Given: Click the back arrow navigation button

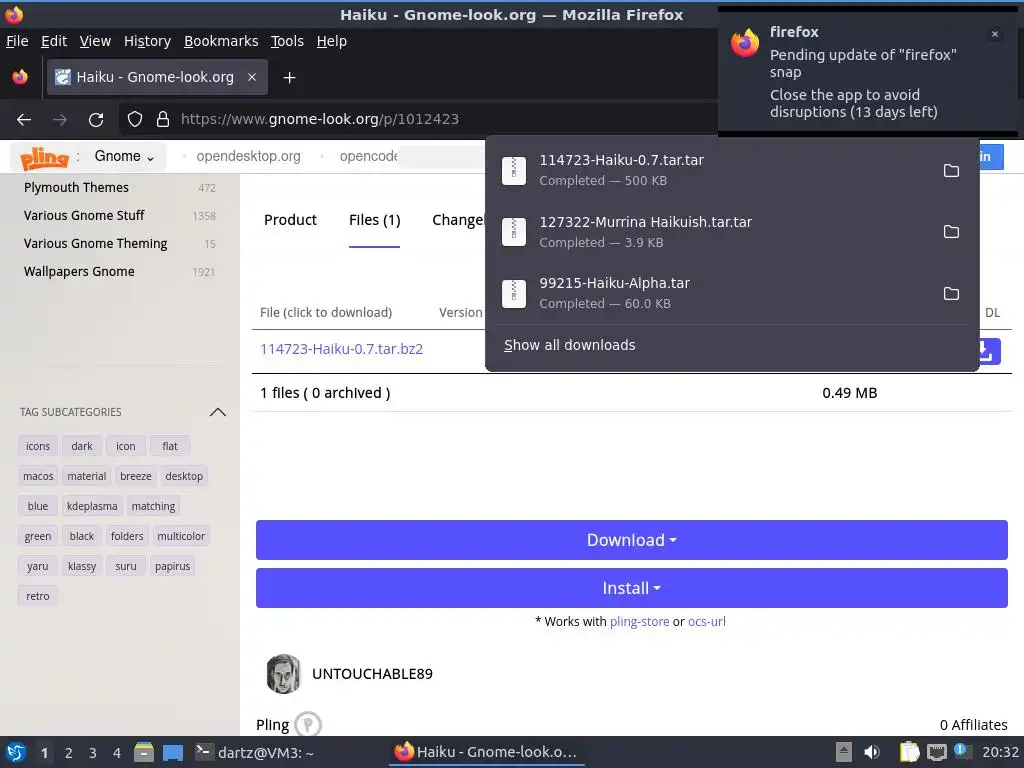Looking at the screenshot, I should tap(24, 120).
